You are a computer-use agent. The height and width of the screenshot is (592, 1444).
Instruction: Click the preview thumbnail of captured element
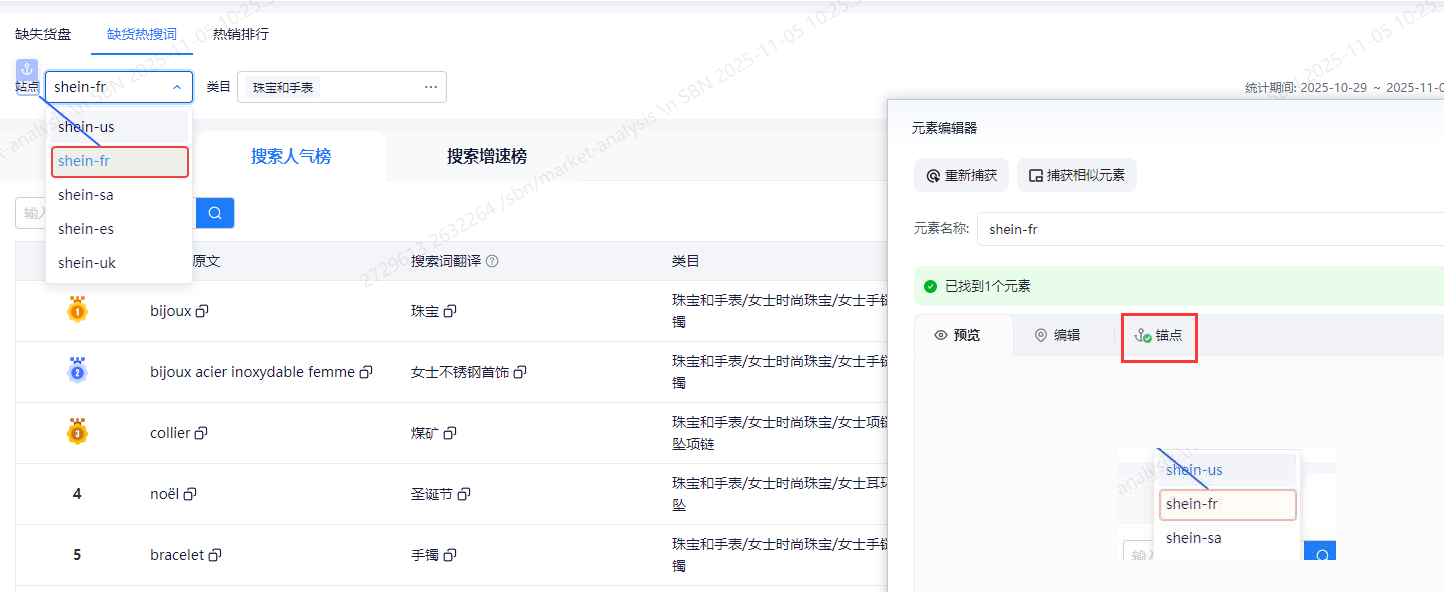[1226, 504]
